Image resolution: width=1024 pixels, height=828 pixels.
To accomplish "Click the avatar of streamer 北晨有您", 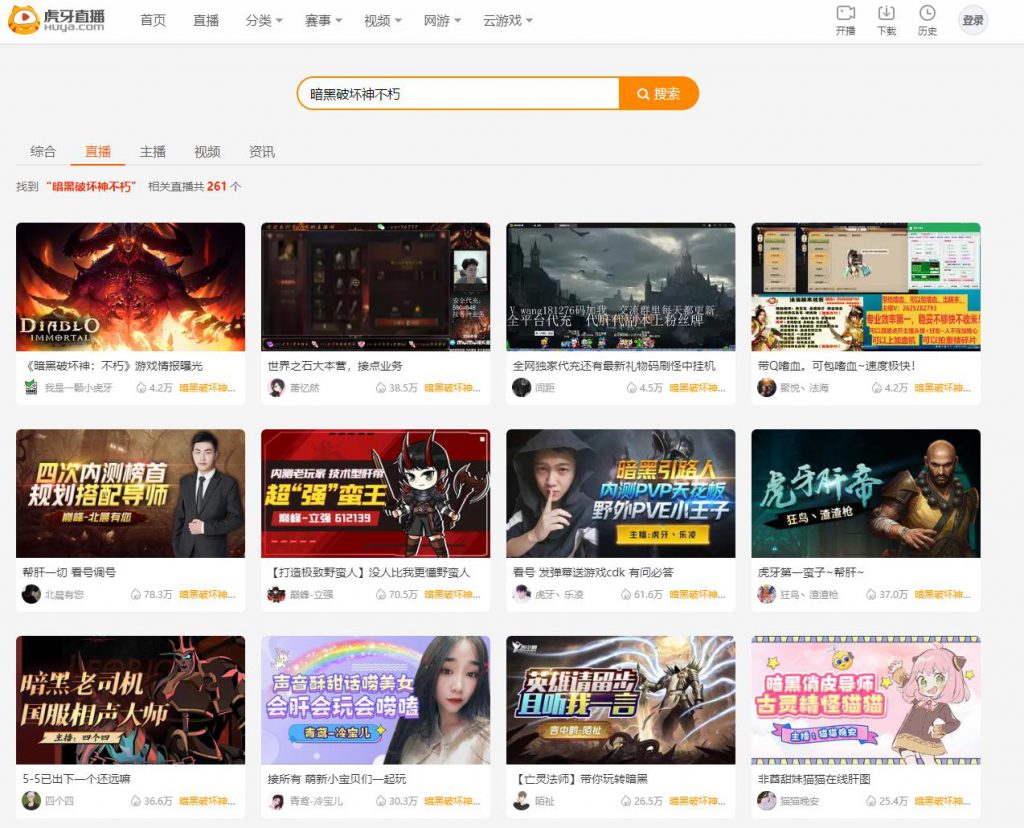I will (x=31, y=594).
